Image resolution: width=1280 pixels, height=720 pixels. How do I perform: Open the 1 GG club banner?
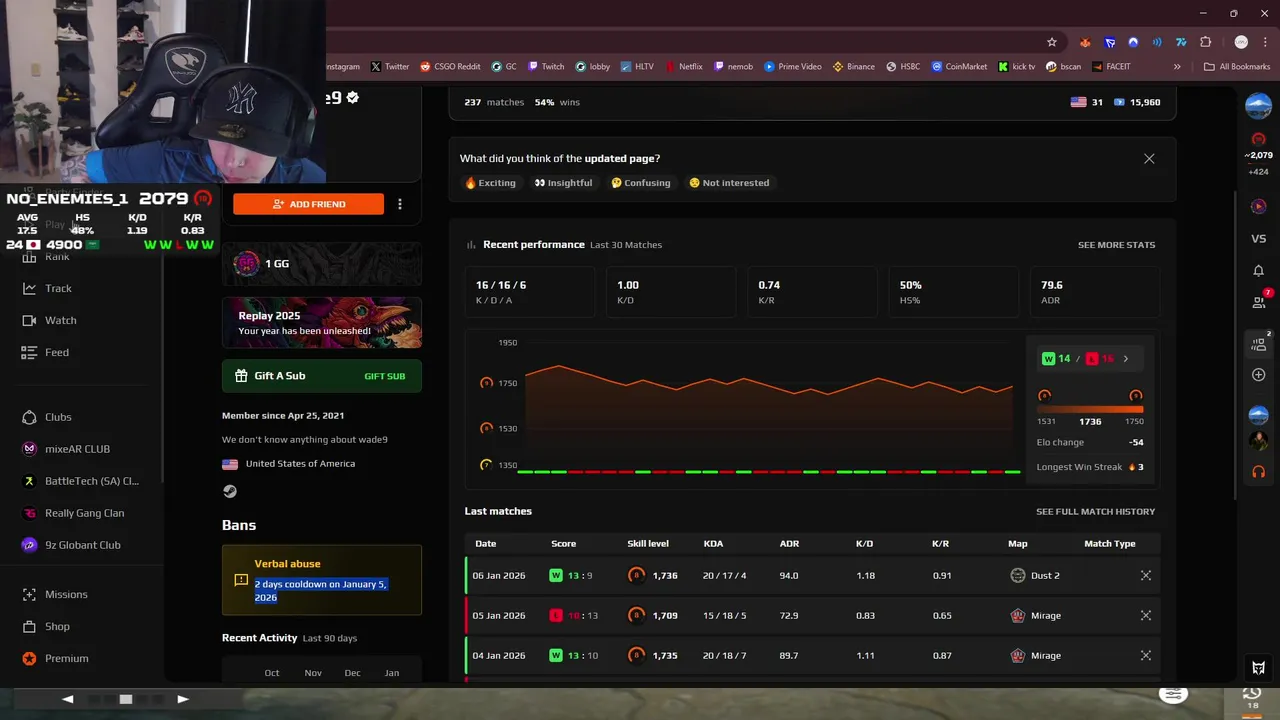[322, 264]
